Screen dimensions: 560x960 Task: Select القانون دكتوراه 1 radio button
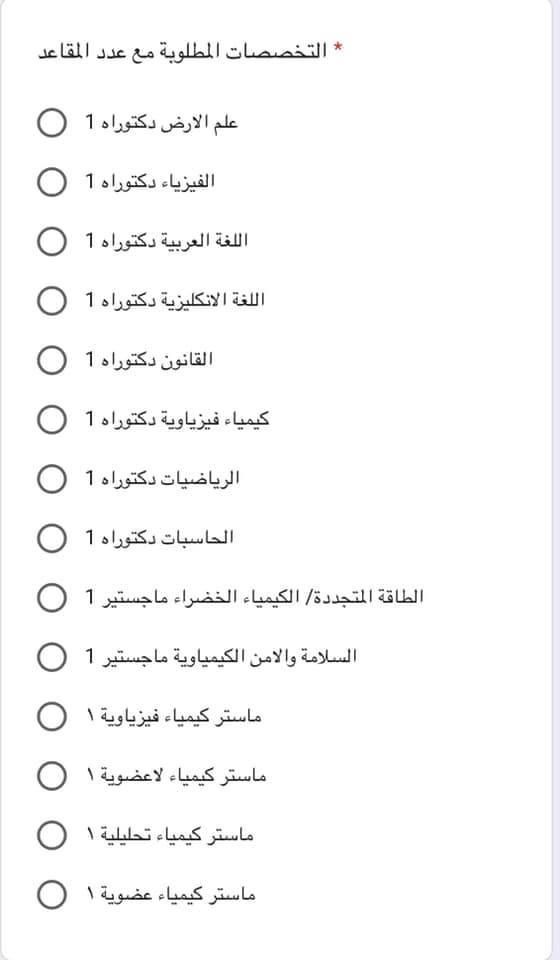pyautogui.click(x=51, y=360)
